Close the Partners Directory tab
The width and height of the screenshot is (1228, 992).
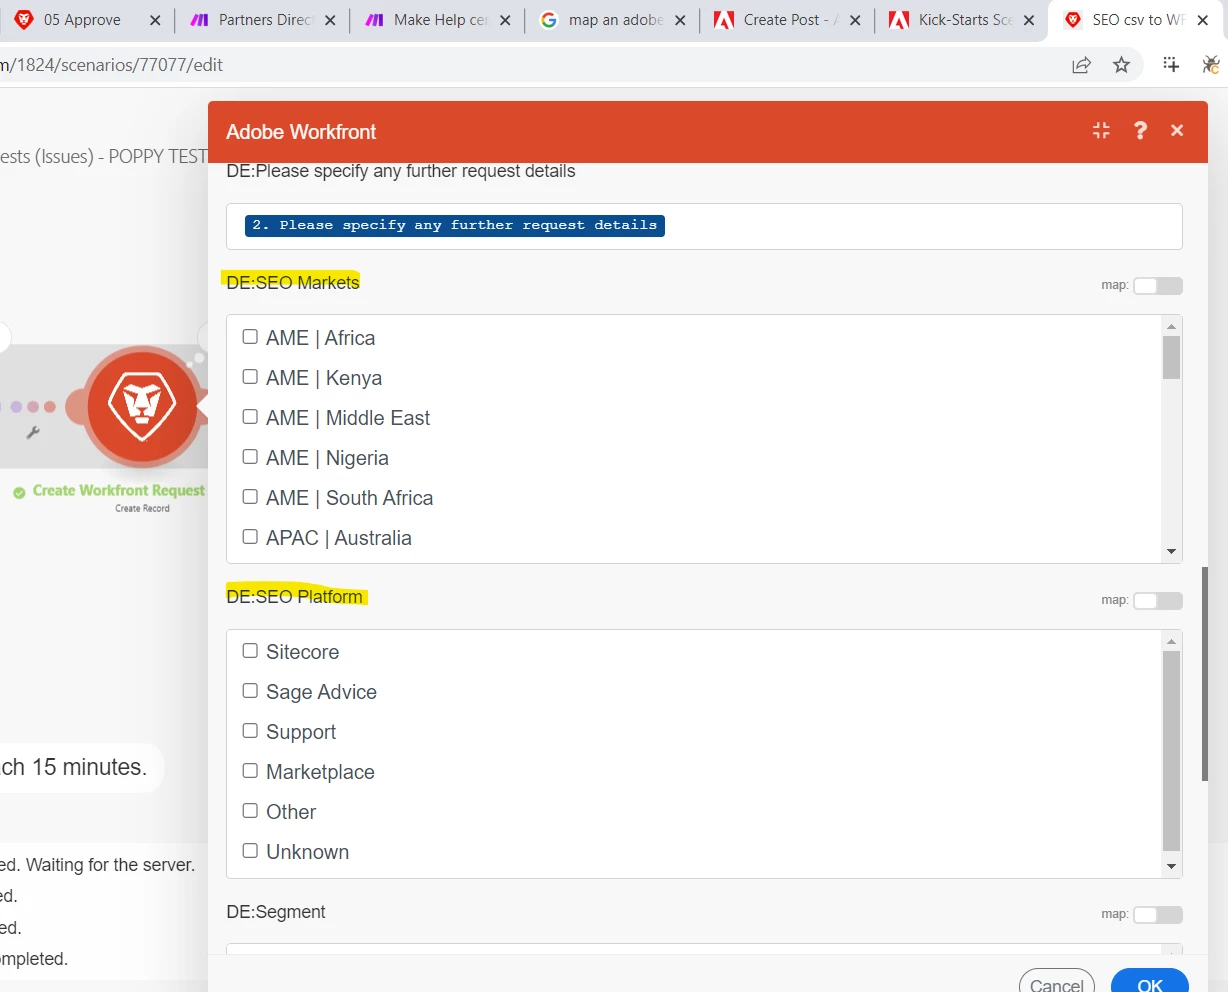[330, 20]
